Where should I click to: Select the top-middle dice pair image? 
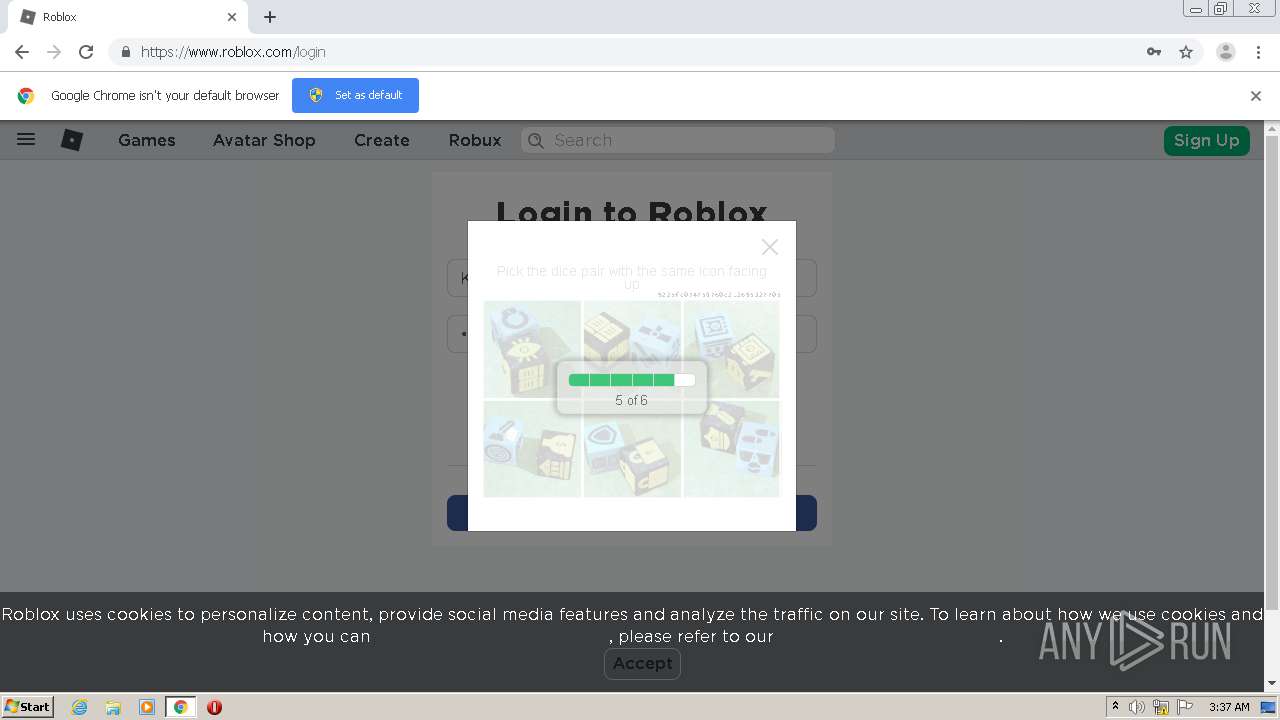pos(632,349)
